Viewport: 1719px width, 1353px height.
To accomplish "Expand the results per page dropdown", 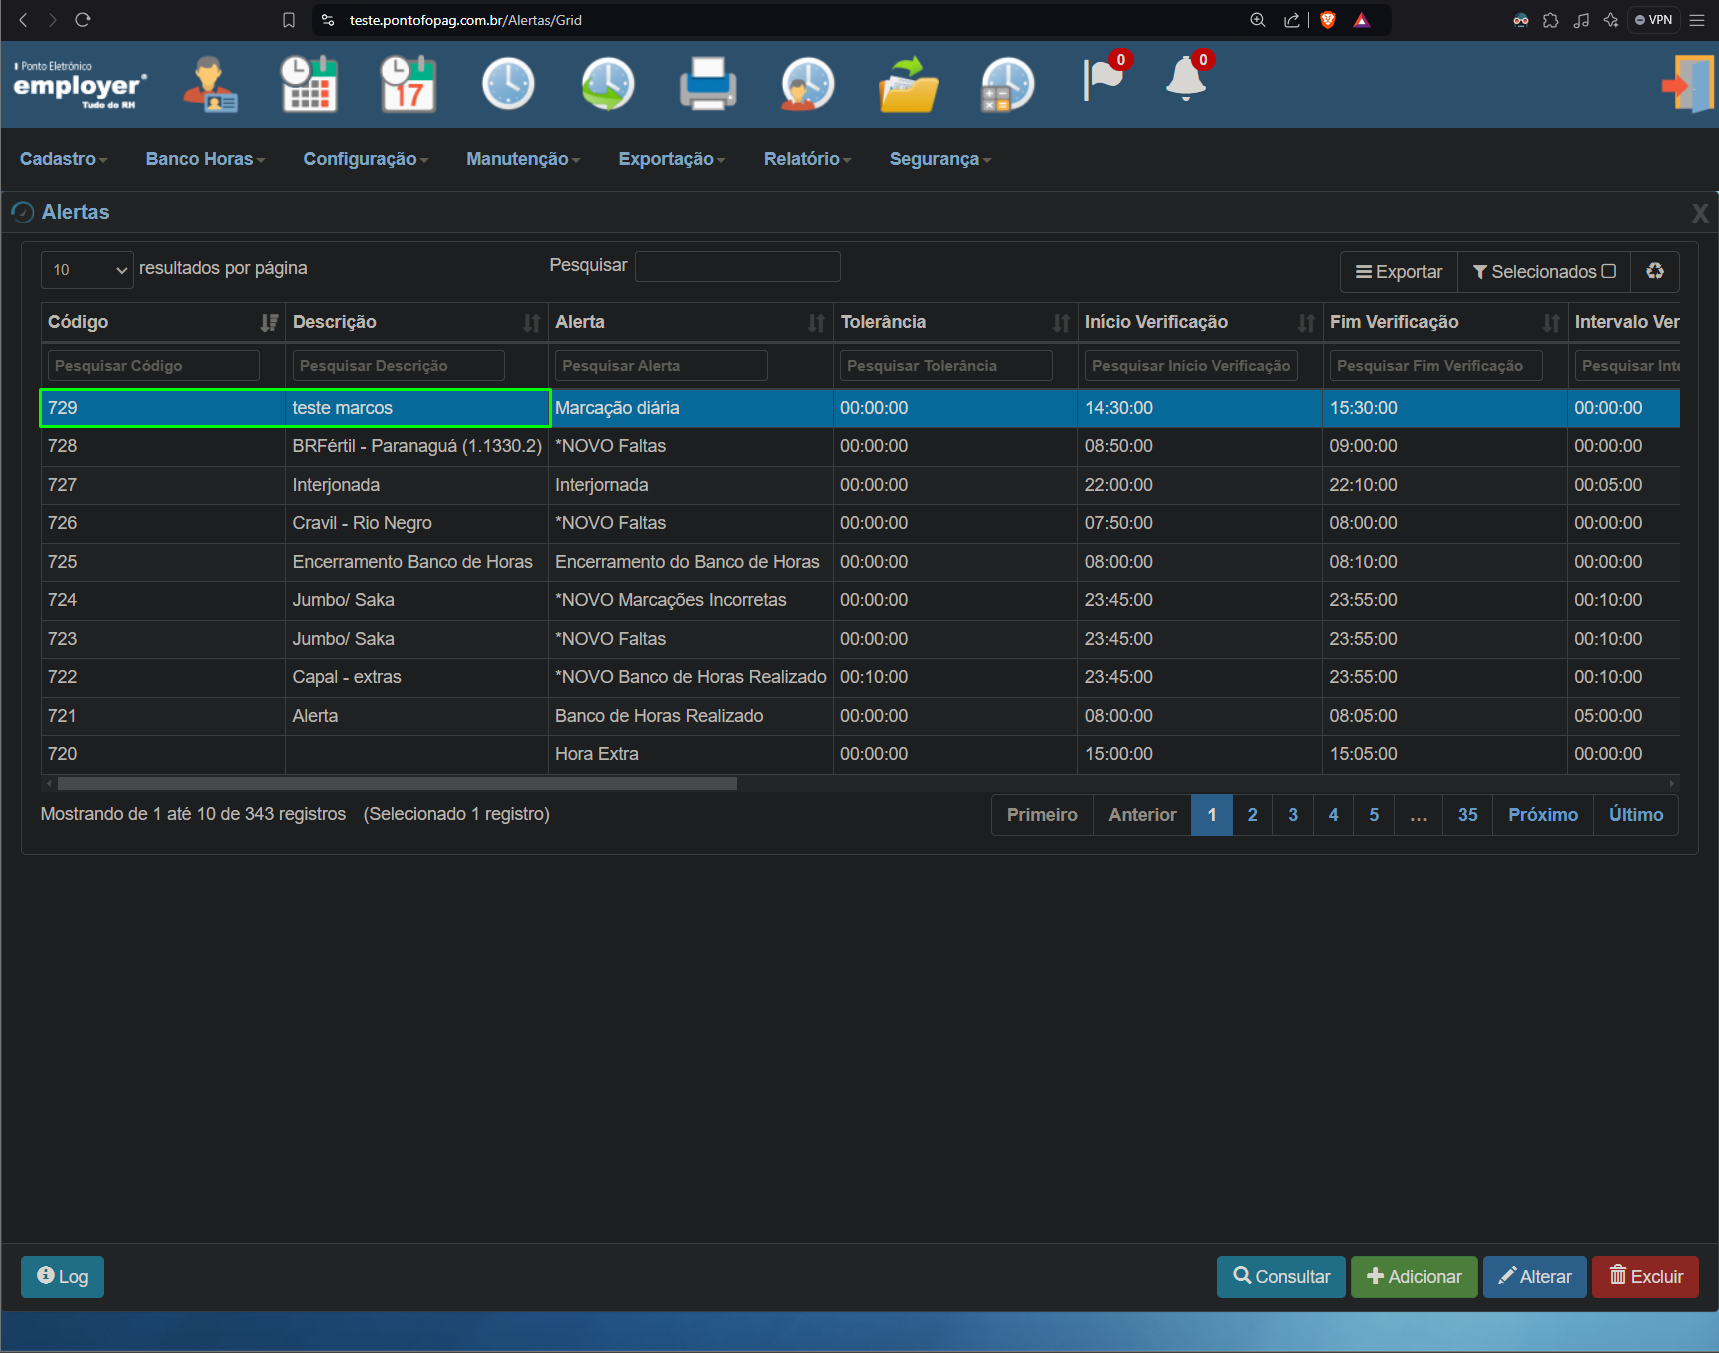I will pos(87,269).
